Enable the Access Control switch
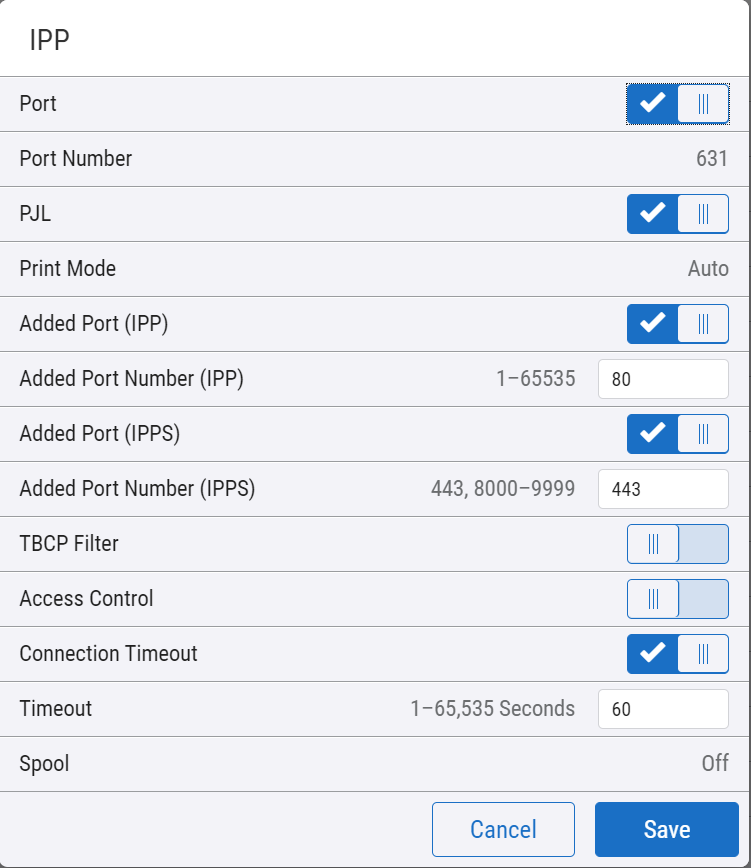 [677, 598]
